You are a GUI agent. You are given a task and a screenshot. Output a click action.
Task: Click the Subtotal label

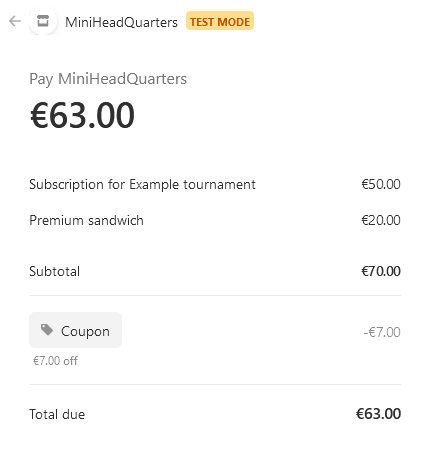pos(55,271)
